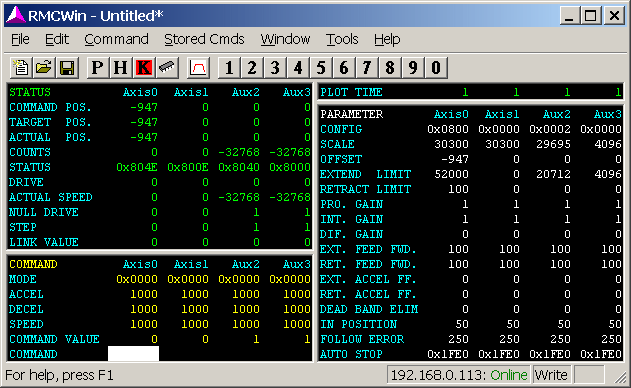Select Axis0 RETRACT LIMIT value 100
Image resolution: width=631 pixels, height=388 pixels.
tap(458, 189)
